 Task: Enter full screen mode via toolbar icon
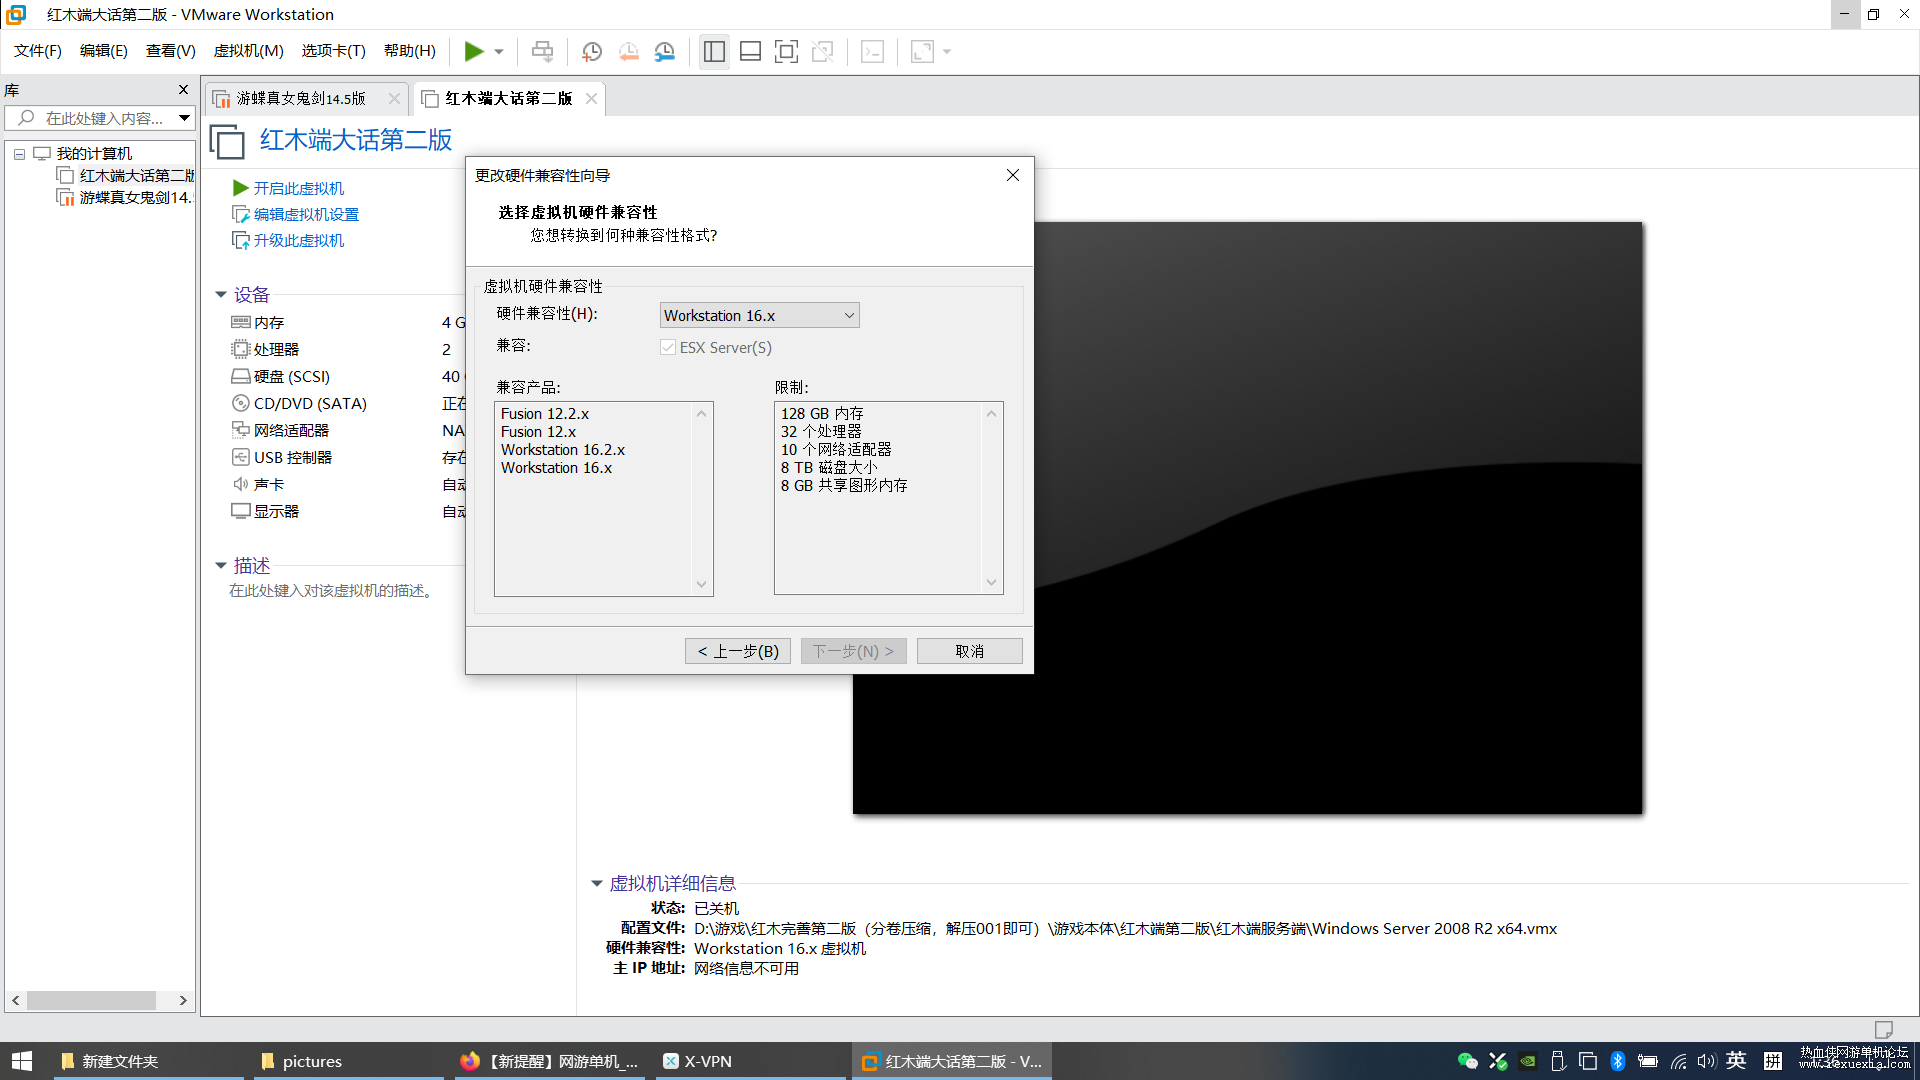point(786,51)
